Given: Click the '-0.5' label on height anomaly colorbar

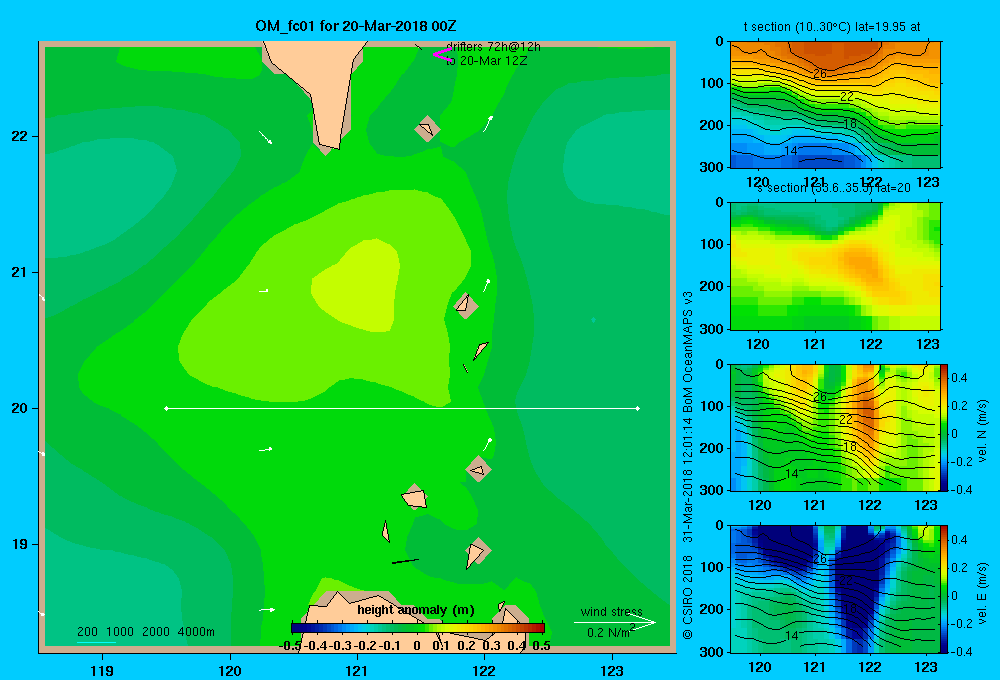Looking at the screenshot, I should coord(291,646).
